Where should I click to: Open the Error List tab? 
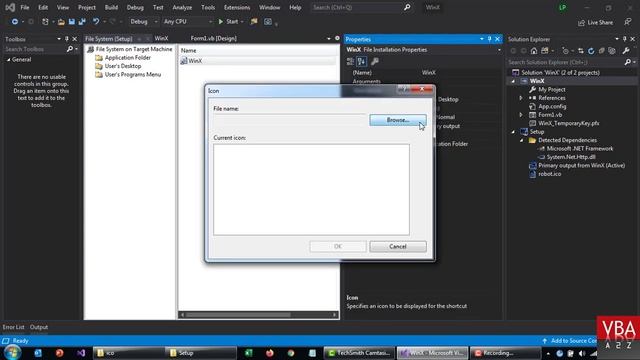coord(13,327)
